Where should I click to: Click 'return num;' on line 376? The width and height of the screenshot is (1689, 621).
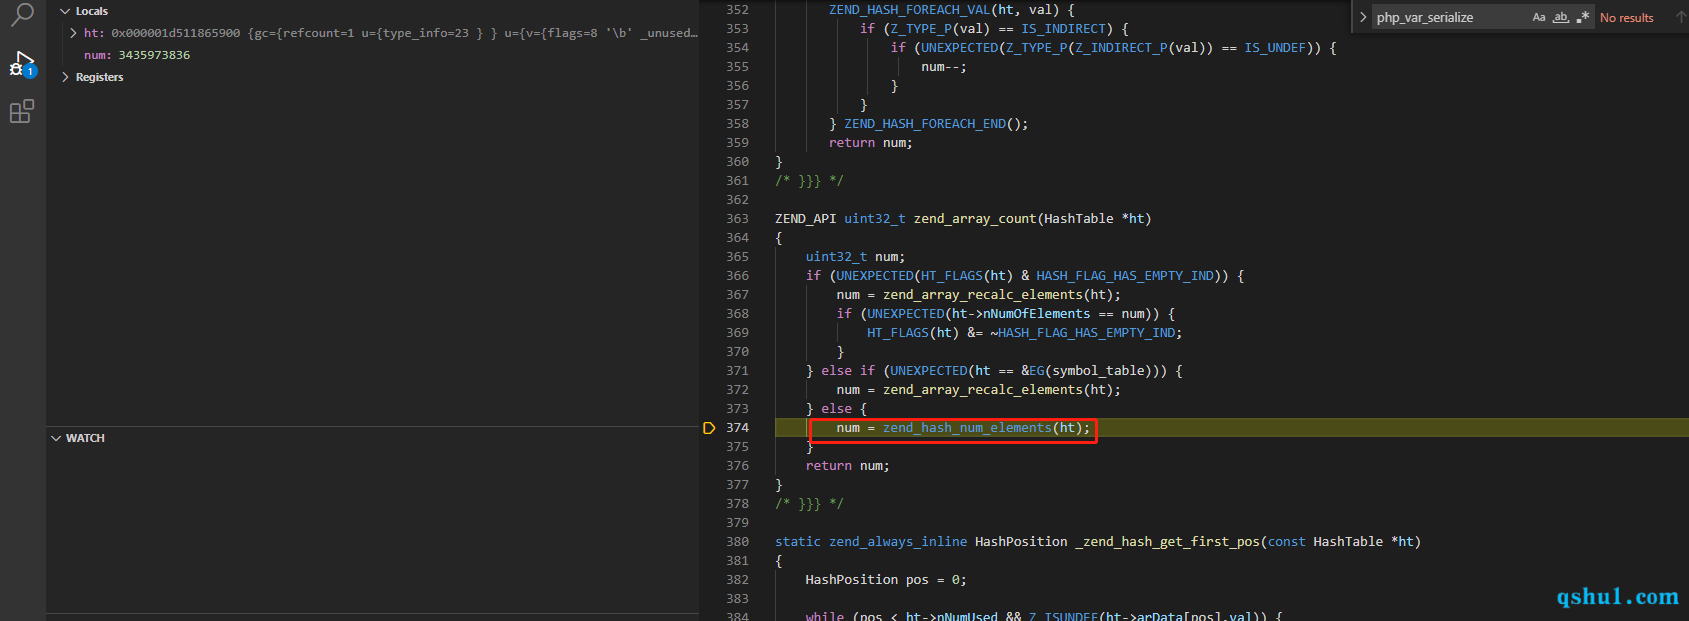(847, 466)
